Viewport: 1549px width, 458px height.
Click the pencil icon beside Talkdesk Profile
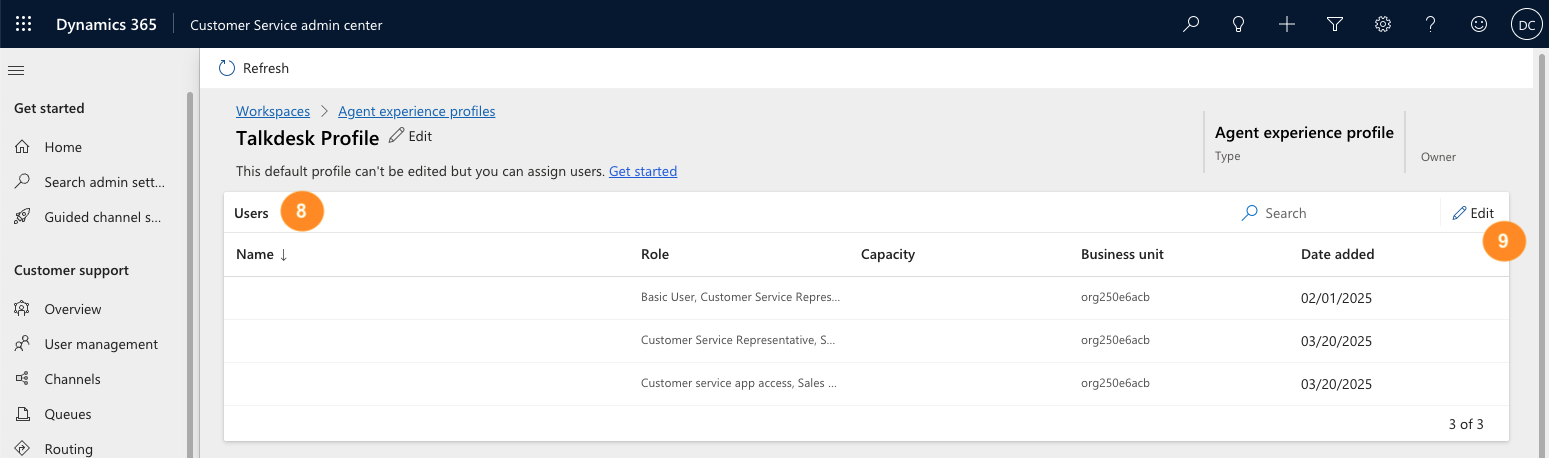396,135
